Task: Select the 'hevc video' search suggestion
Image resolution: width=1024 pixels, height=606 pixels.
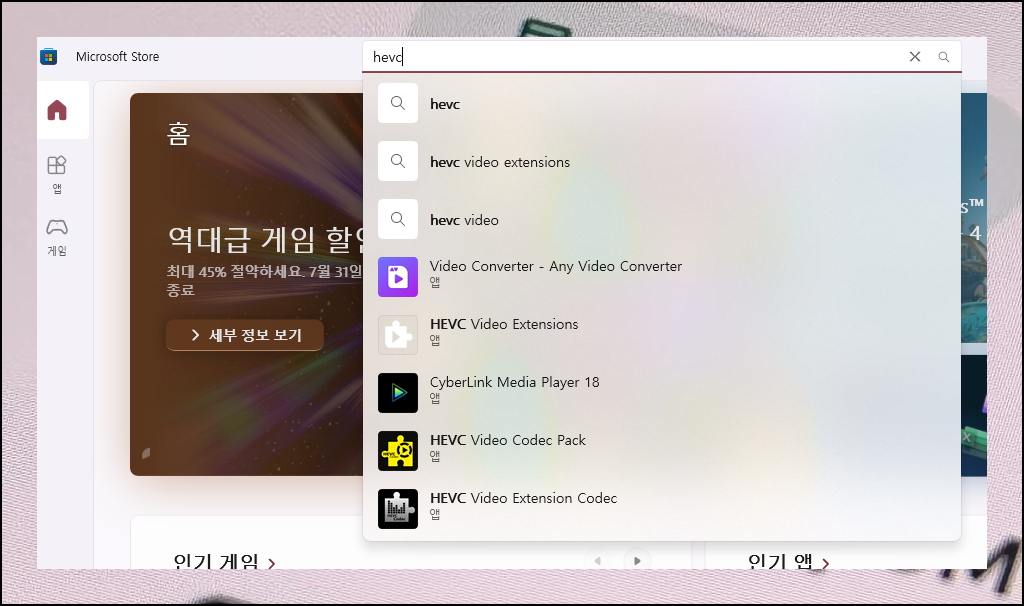Action: (x=662, y=219)
